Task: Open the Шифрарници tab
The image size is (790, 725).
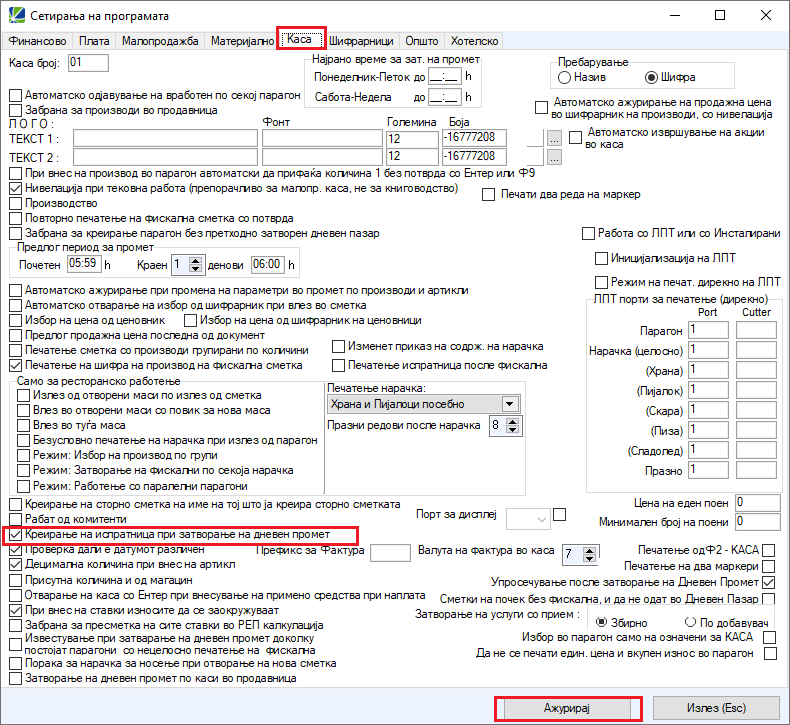Action: click(361, 41)
